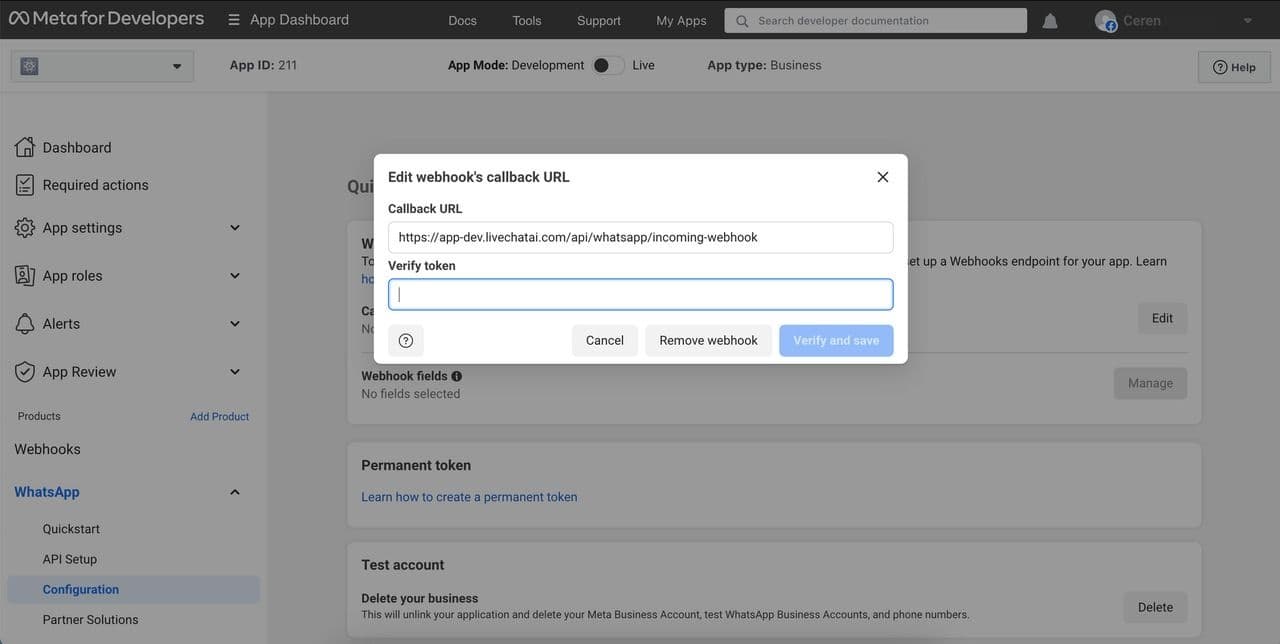Open the account dropdown arrow next to Ceren
Image resolution: width=1280 pixels, height=644 pixels.
tap(1247, 21)
